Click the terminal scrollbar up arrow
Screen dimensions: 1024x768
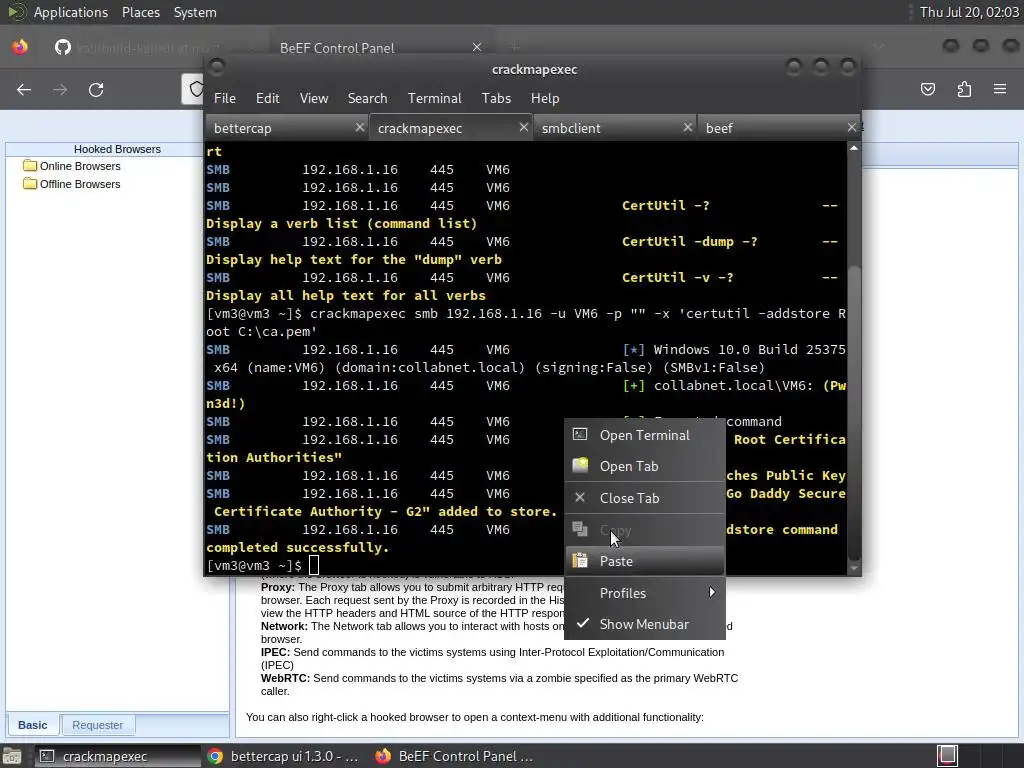(x=854, y=148)
